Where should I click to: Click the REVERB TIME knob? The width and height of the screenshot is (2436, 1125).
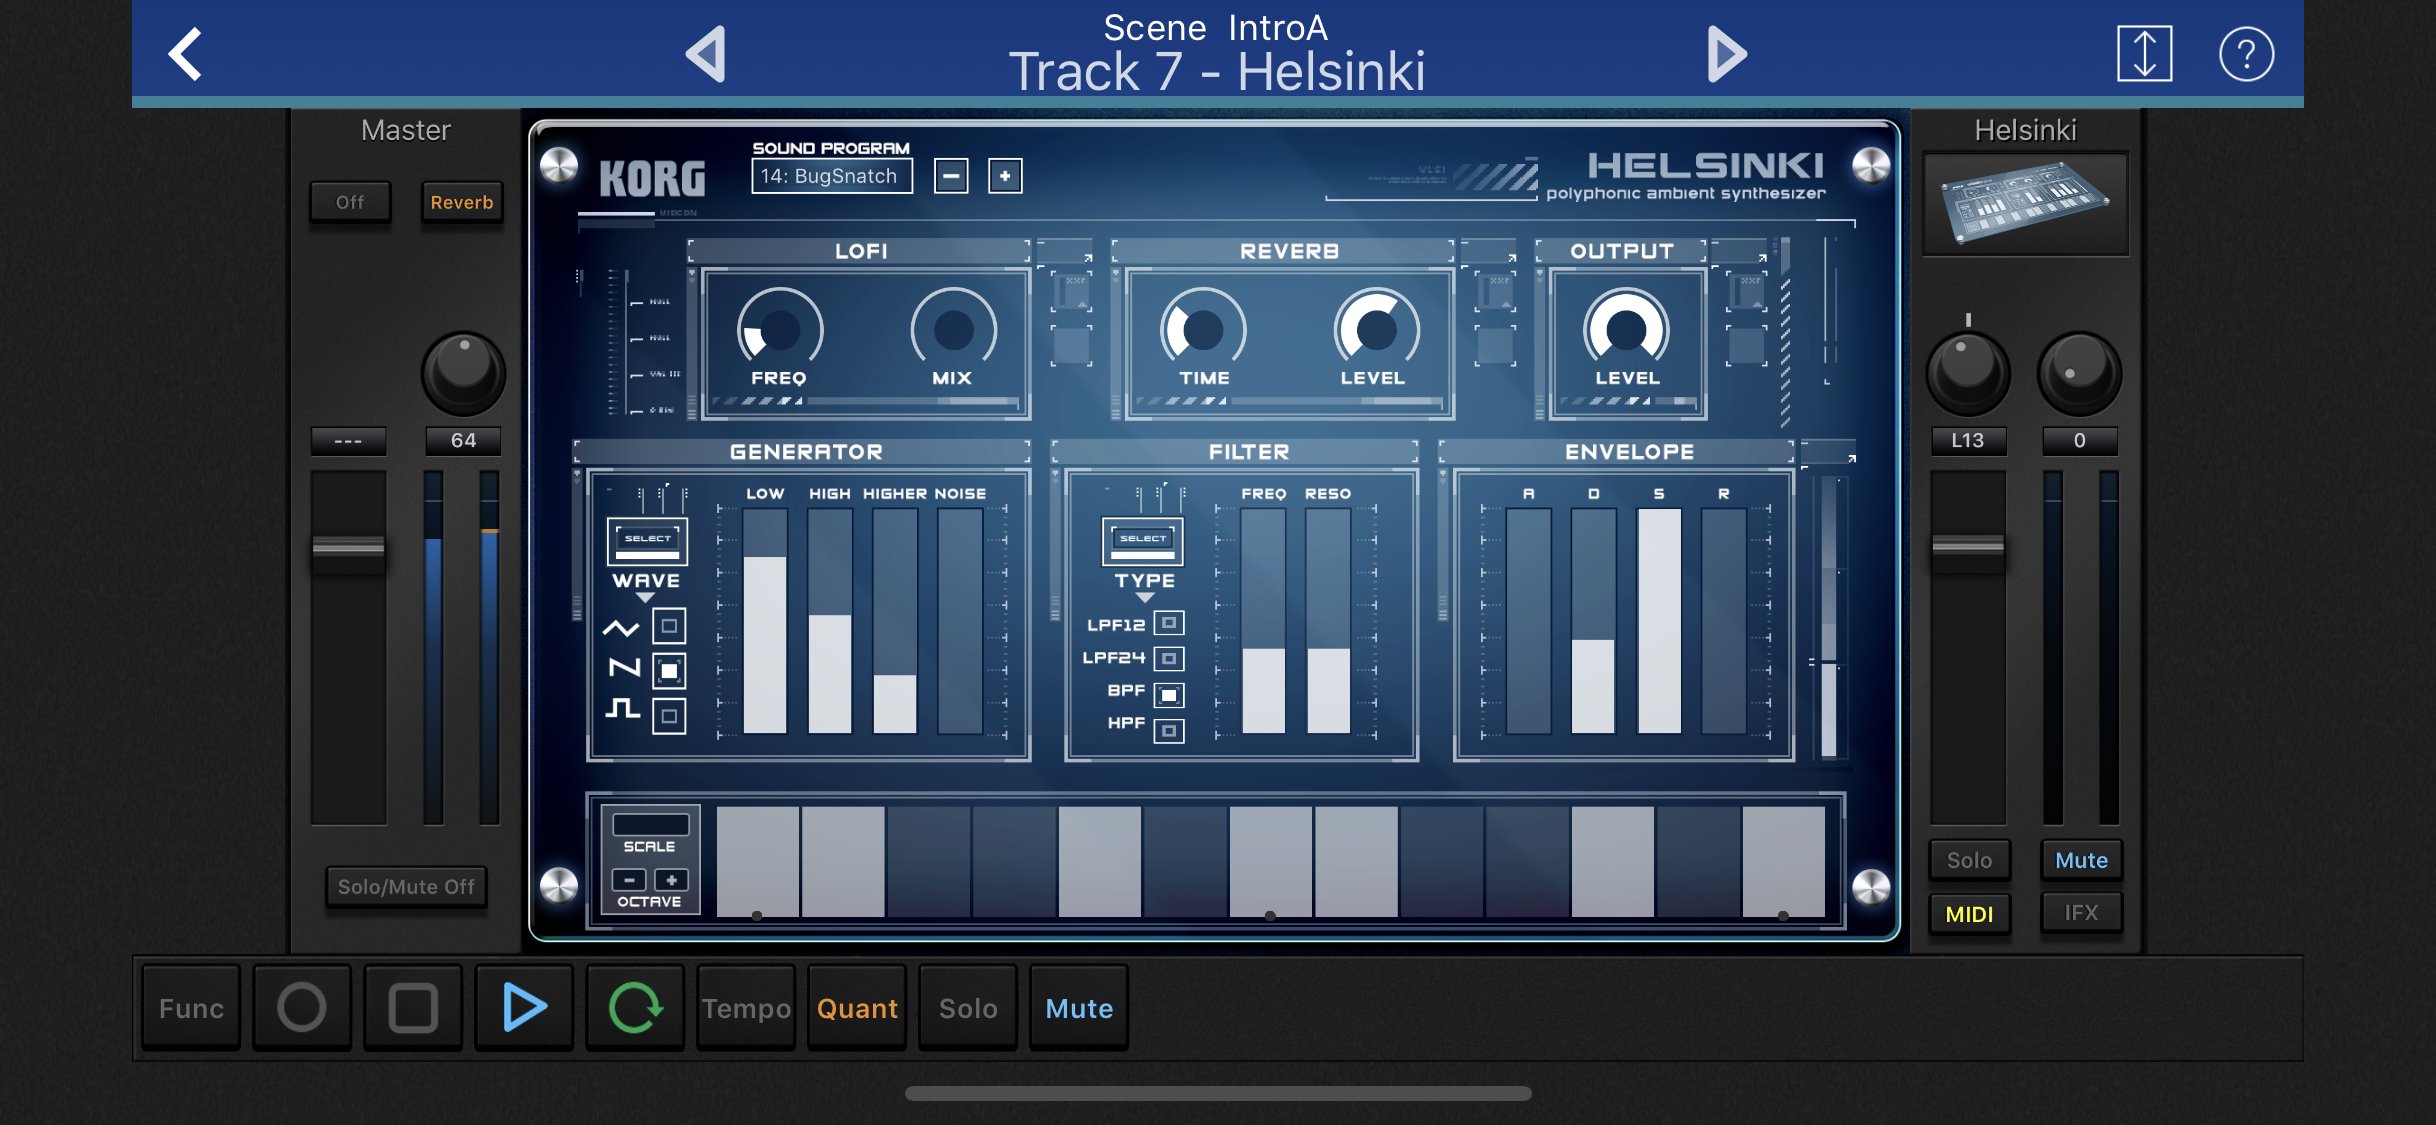point(1203,329)
